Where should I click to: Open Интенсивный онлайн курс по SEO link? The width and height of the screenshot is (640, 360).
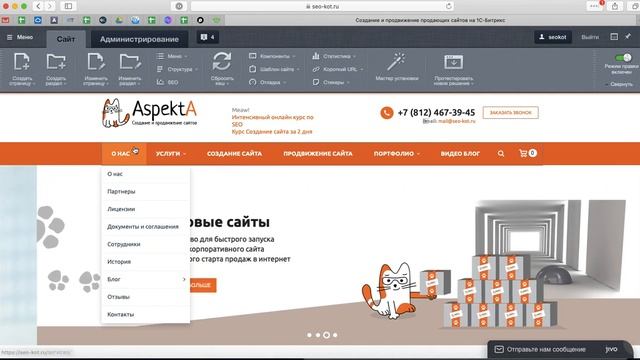coord(273,120)
